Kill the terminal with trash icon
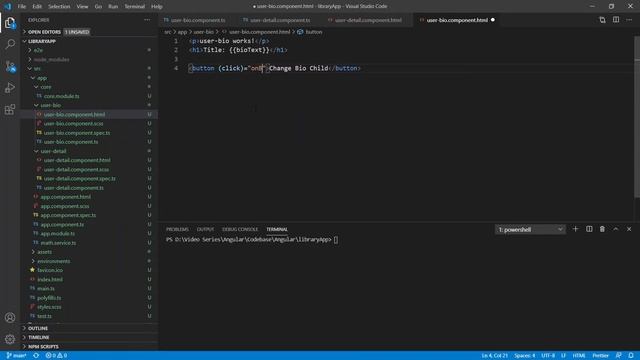The width and height of the screenshot is (640, 360). [x=602, y=229]
